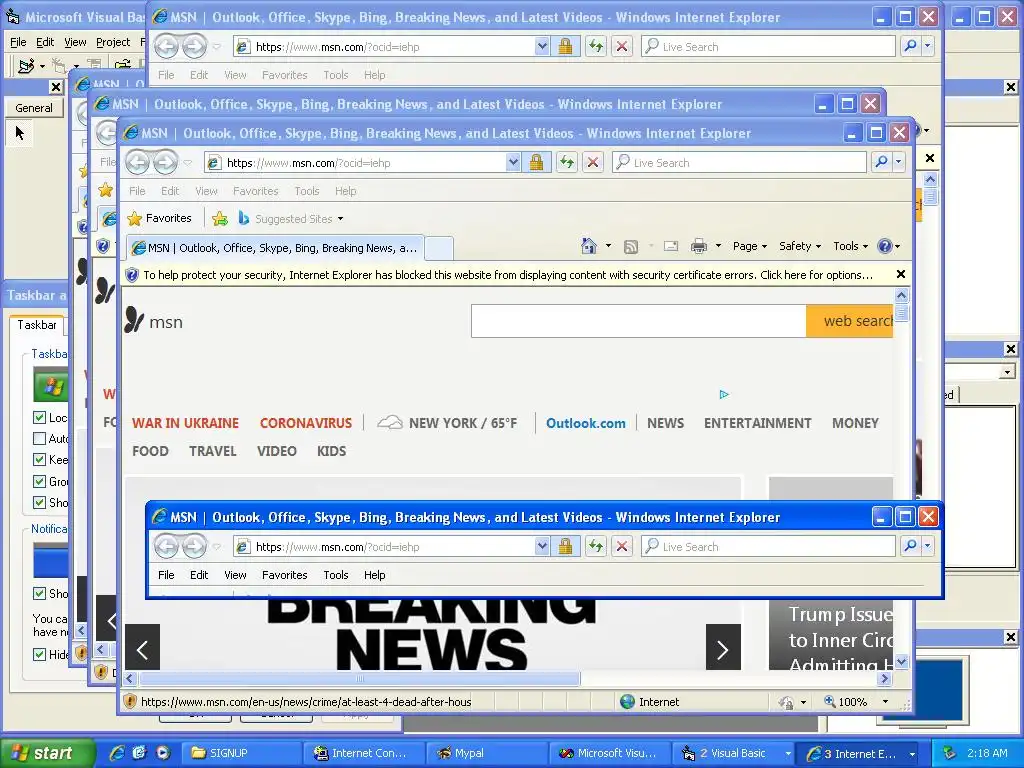This screenshot has width=1024, height=768.
Task: Click Live Search box in lower IE window
Action: coord(768,546)
